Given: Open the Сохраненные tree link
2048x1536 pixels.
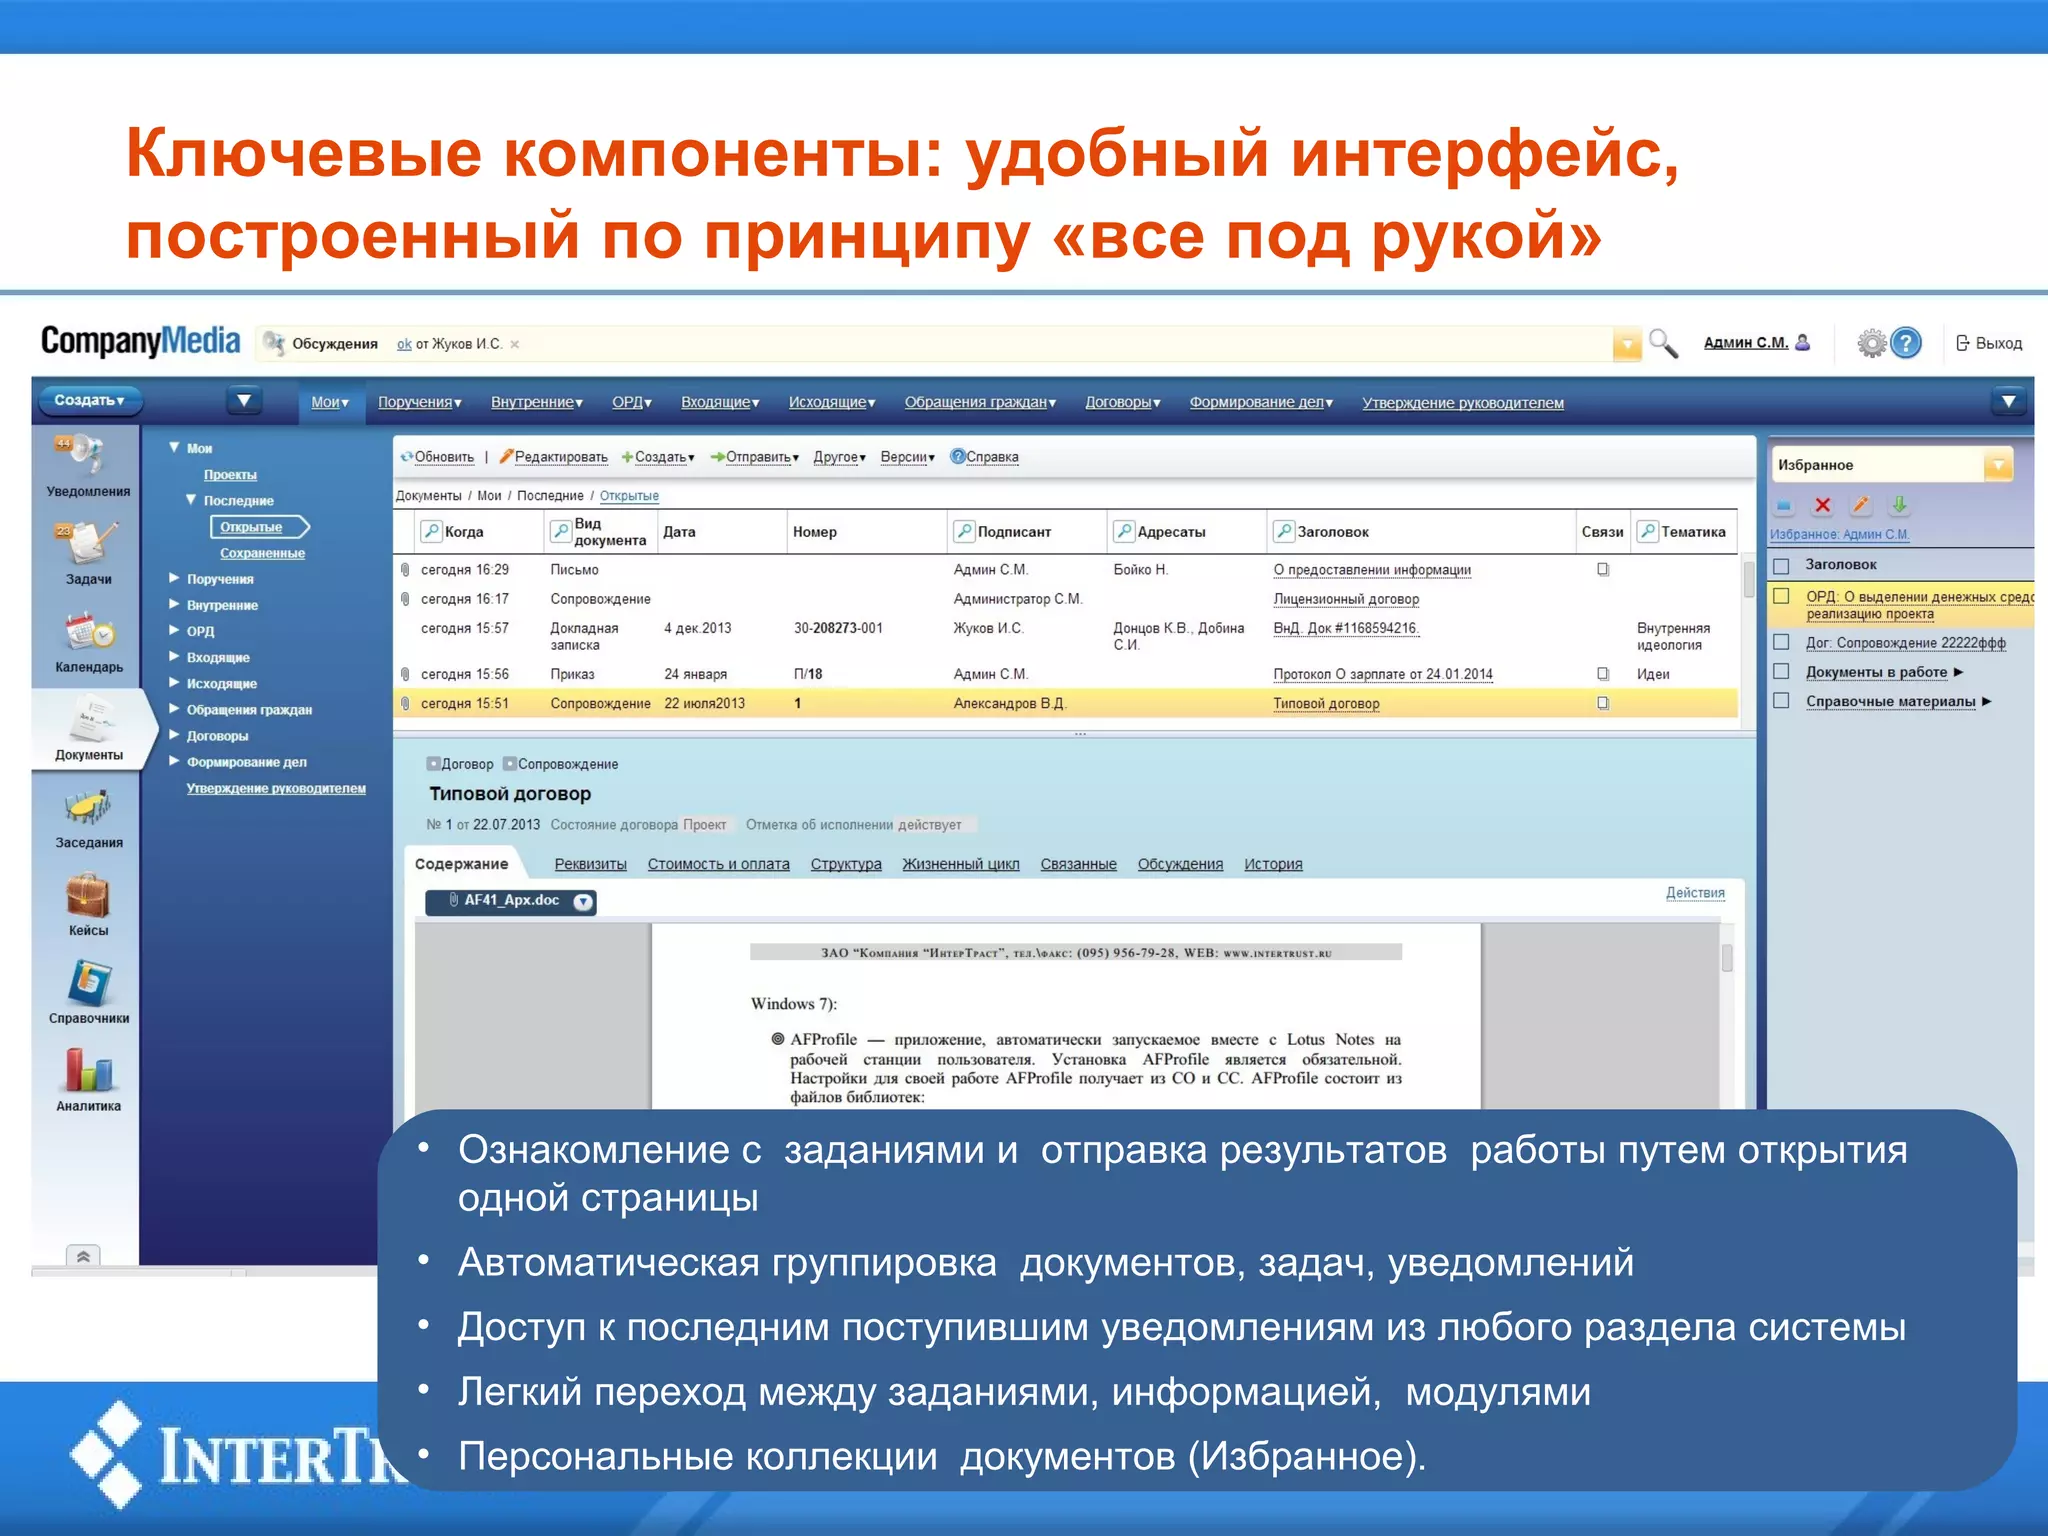Looking at the screenshot, I should [262, 553].
